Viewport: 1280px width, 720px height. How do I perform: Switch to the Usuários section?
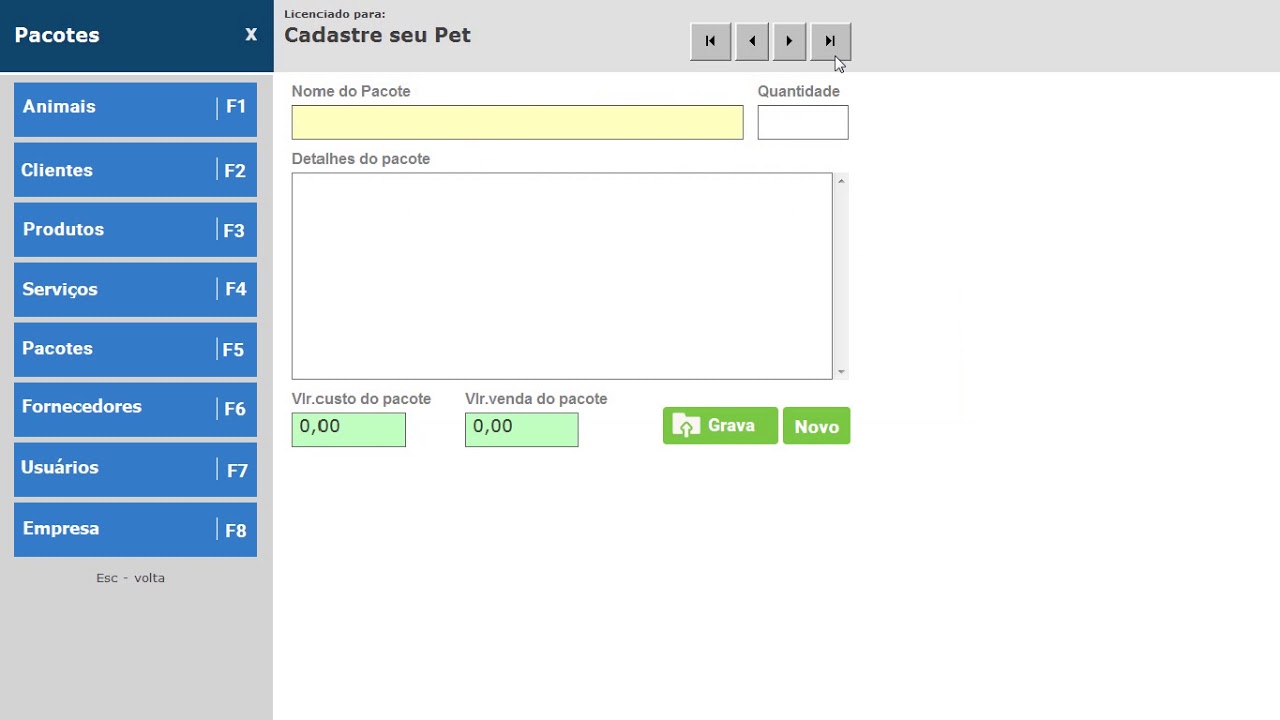(135, 469)
